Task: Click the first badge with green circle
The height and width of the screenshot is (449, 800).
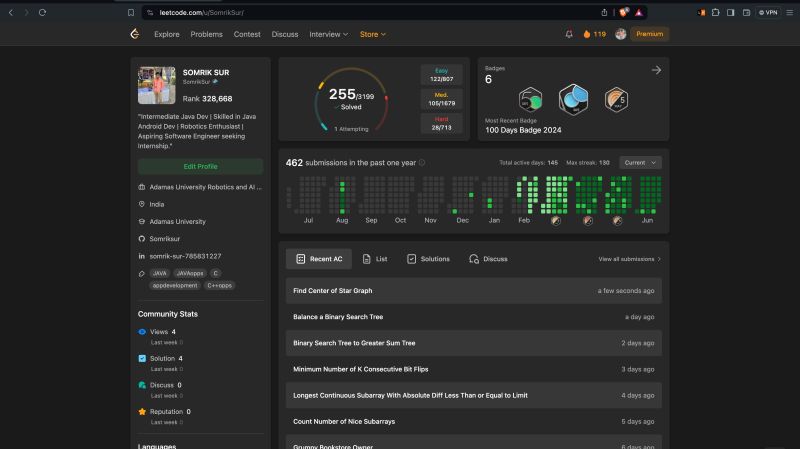Action: coord(530,99)
